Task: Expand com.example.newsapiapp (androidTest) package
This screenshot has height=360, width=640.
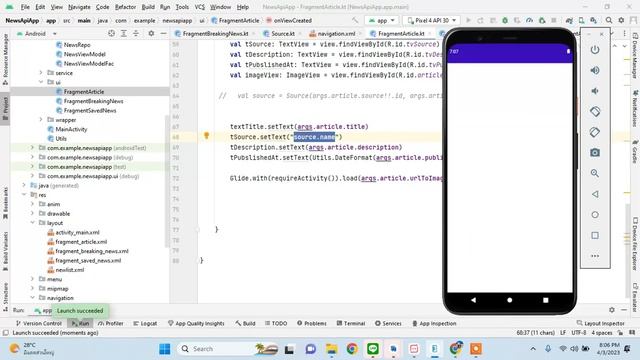Action: [x=32, y=148]
